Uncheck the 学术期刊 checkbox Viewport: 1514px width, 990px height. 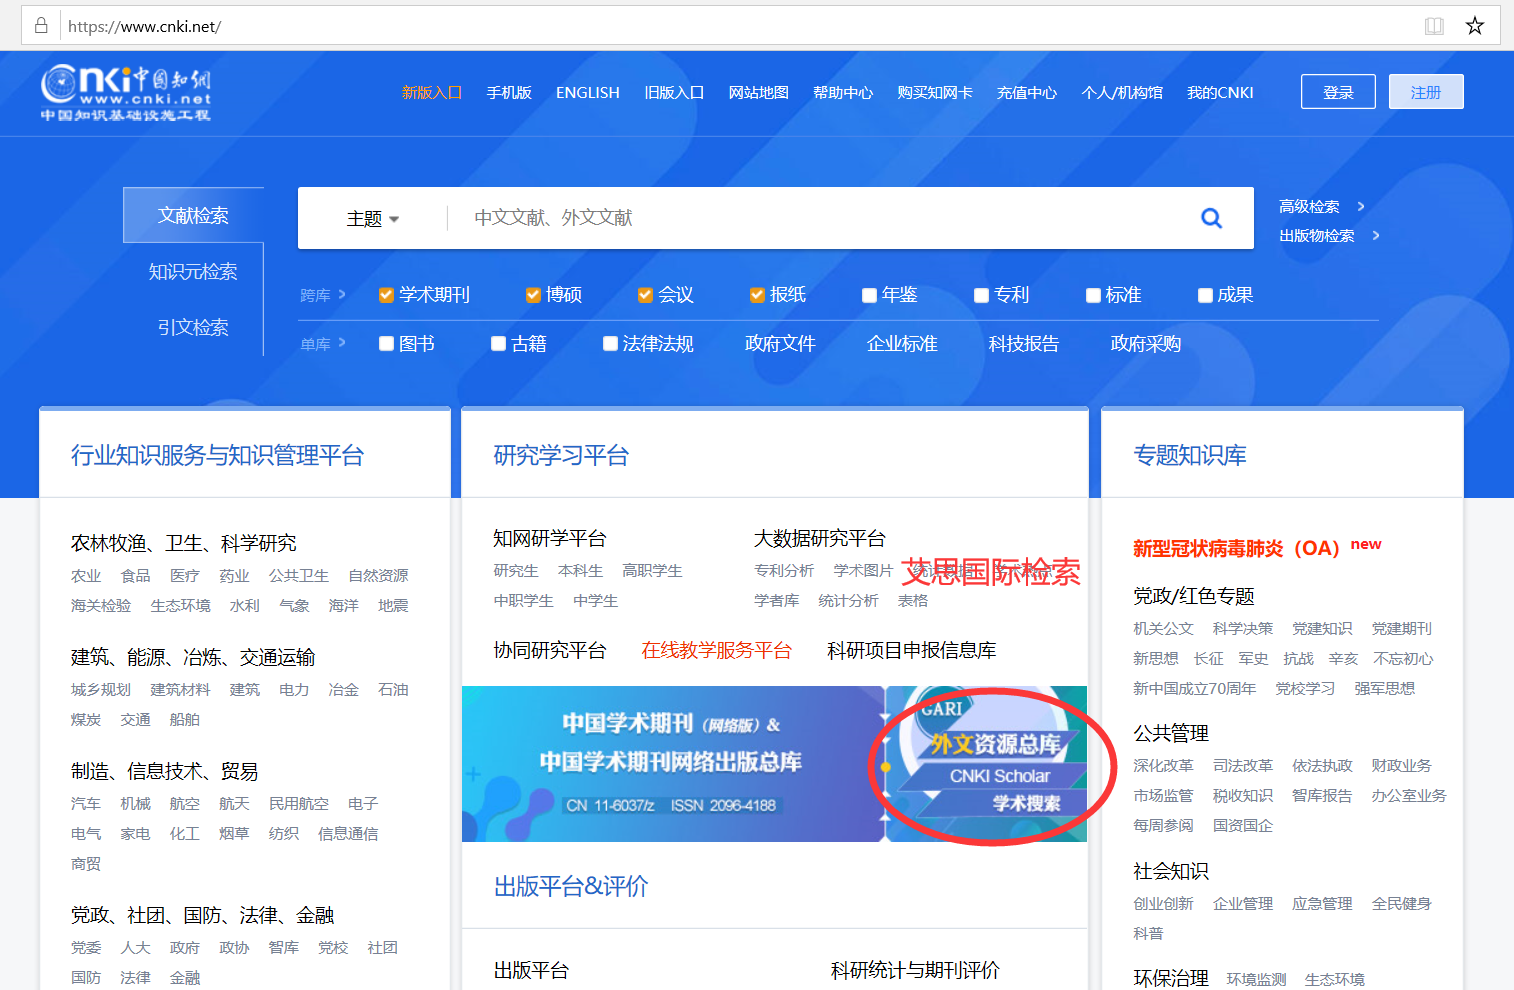tap(386, 295)
